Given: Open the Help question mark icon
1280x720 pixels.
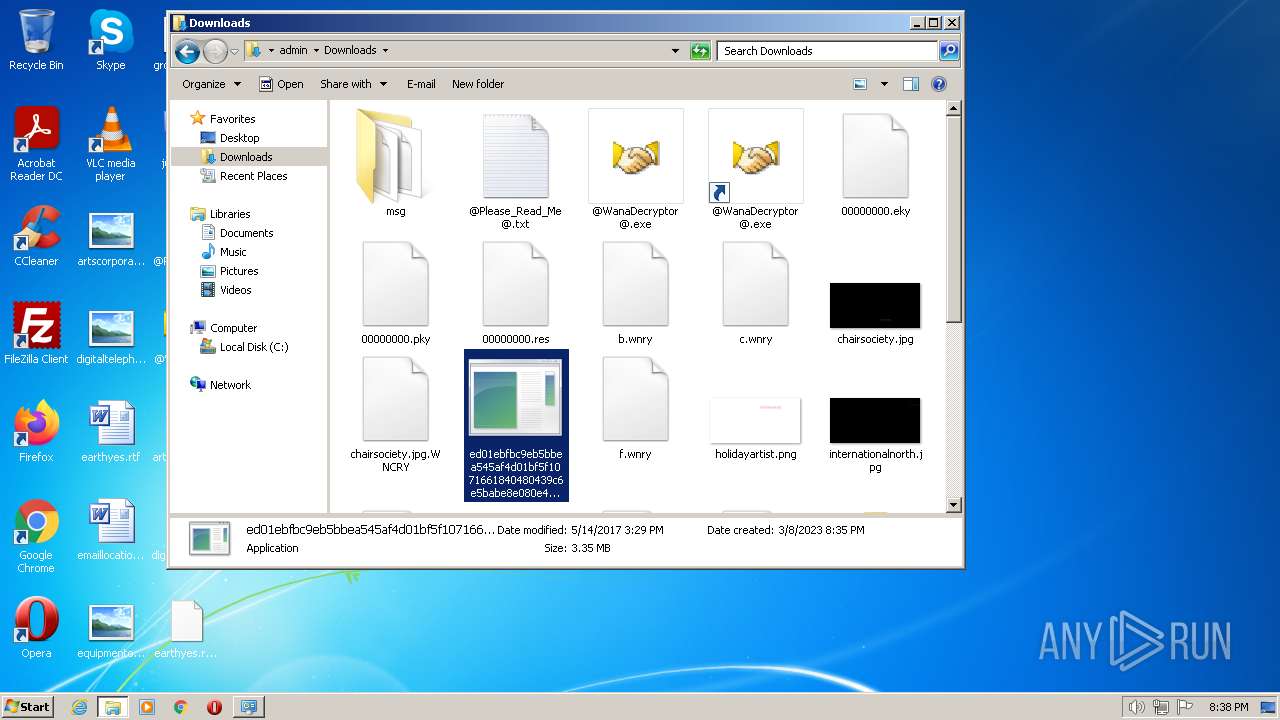Looking at the screenshot, I should 939,85.
